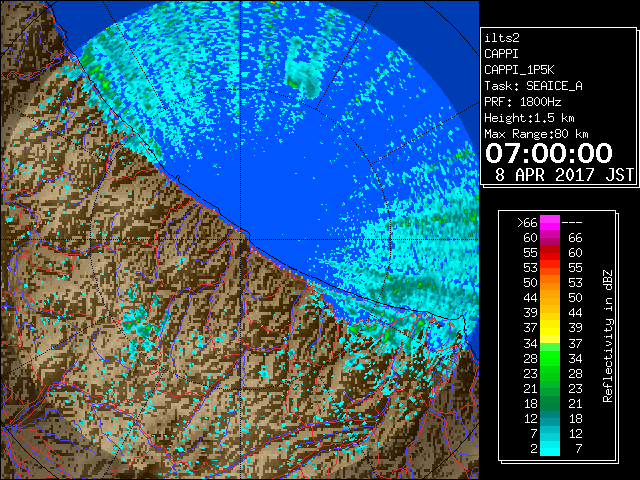Click the magenta >66 dBZ swatch
640x480 pixels.
(550, 223)
